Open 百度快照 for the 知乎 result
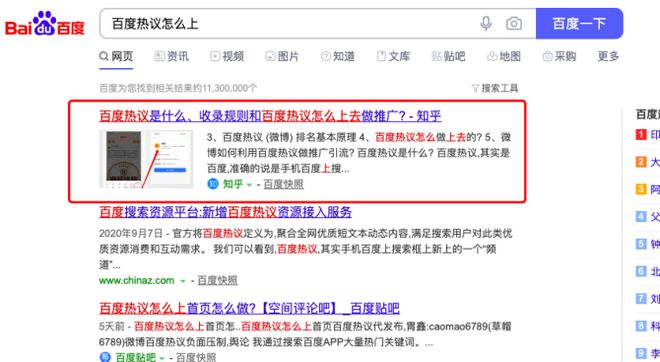The image size is (660, 362). pos(284,184)
